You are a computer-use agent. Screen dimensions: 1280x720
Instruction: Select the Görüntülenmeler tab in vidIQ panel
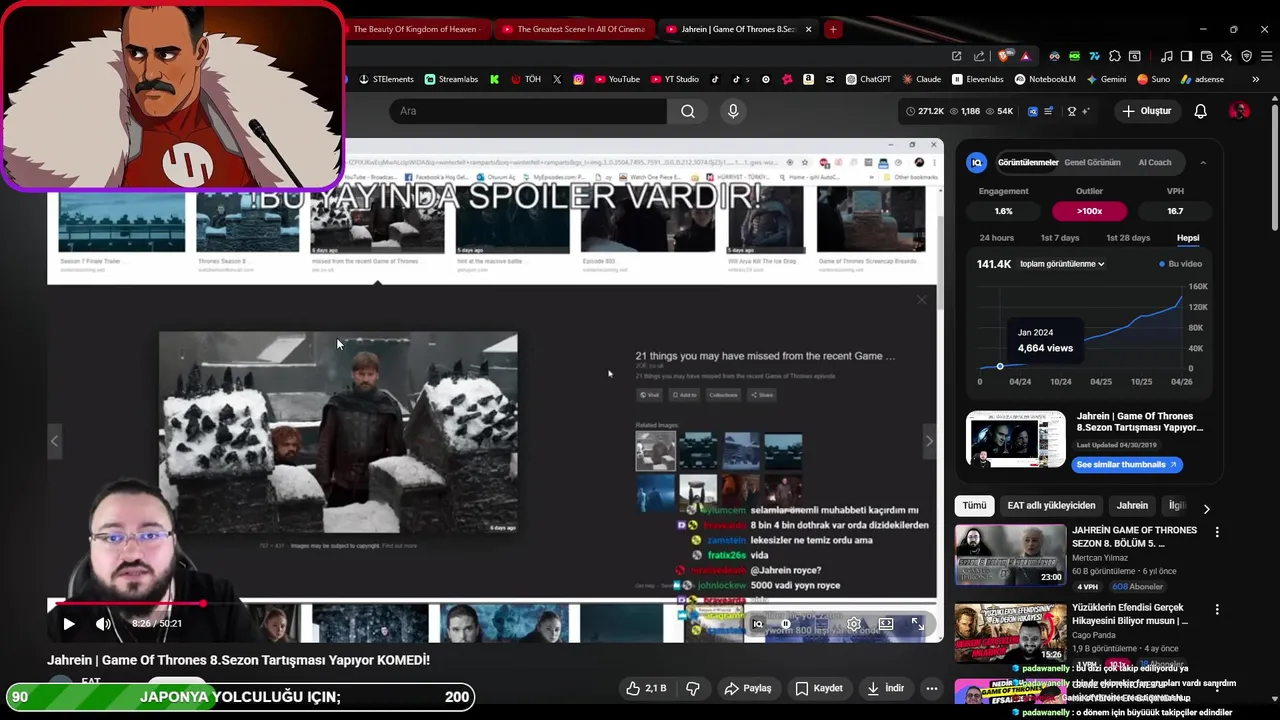[x=1027, y=162]
